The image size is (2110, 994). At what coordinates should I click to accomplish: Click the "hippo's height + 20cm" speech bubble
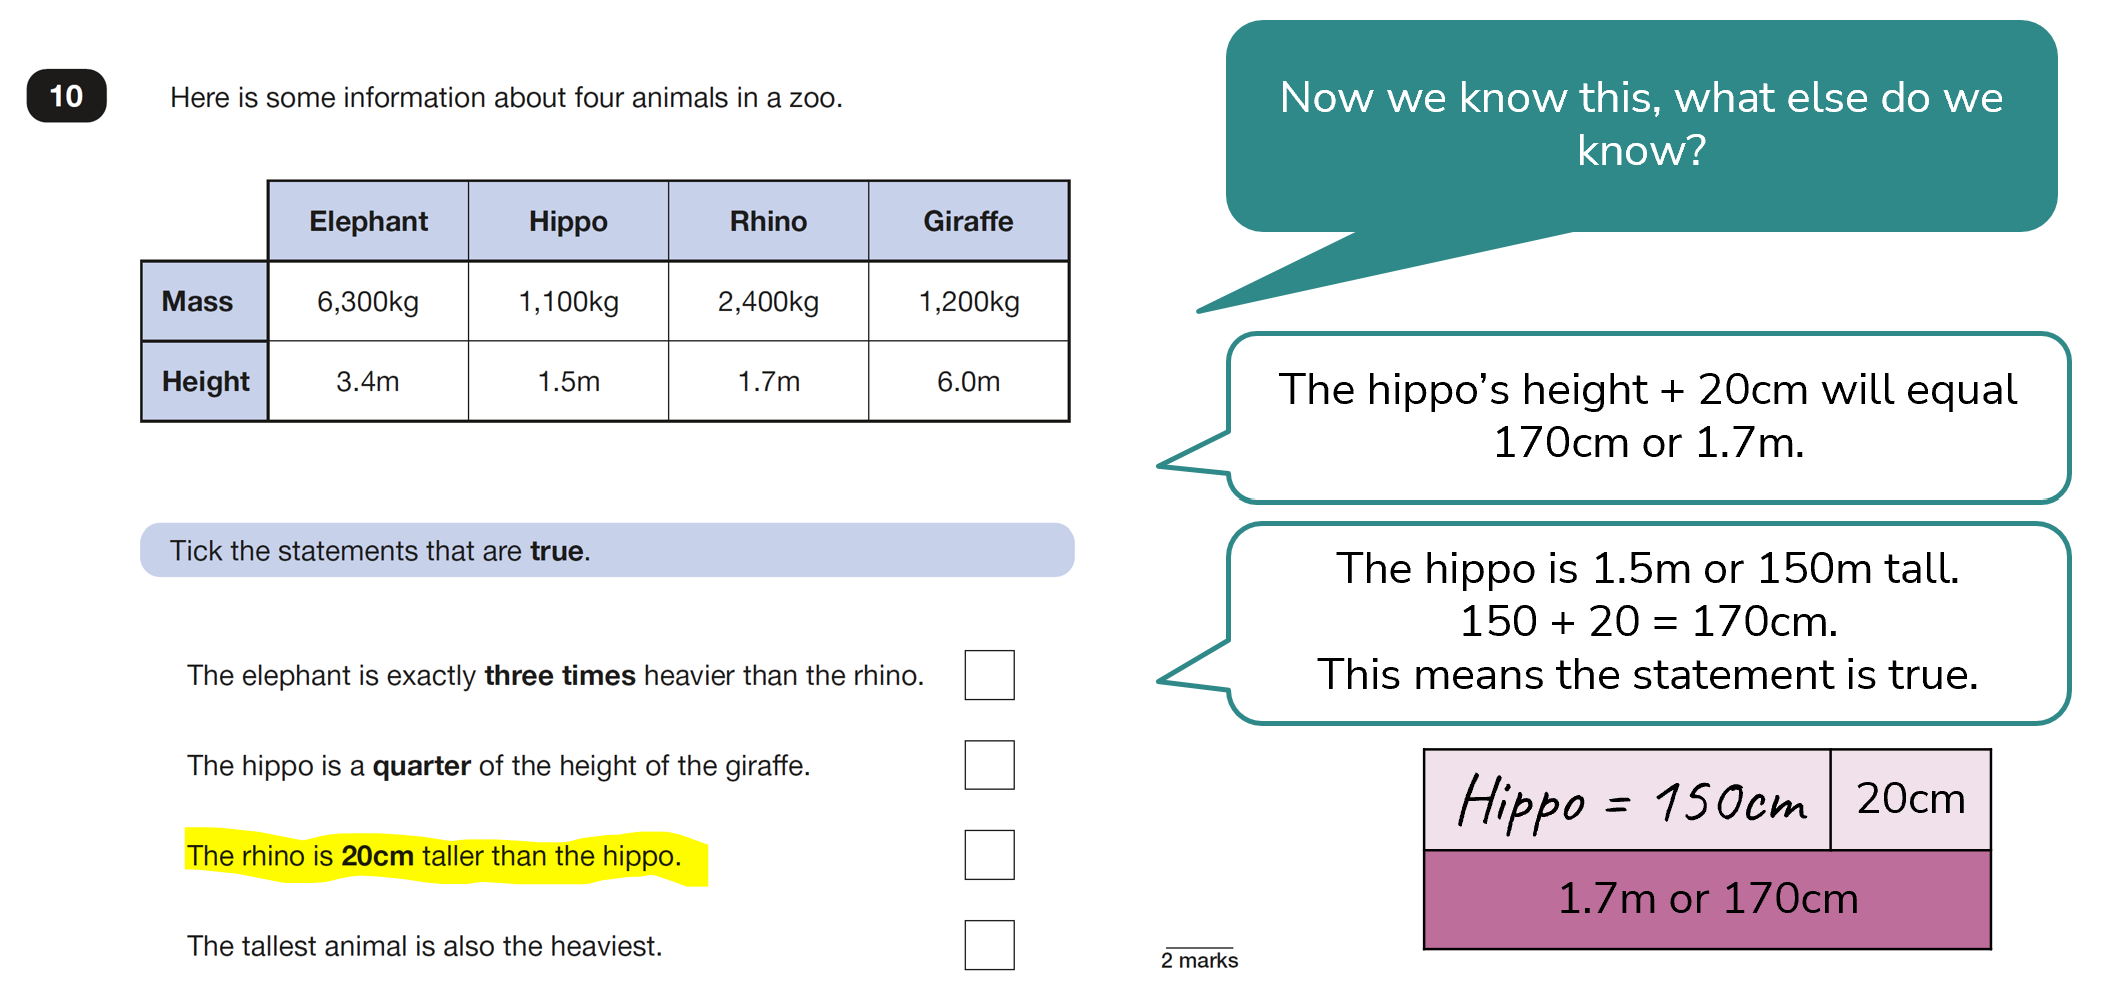tap(1647, 416)
